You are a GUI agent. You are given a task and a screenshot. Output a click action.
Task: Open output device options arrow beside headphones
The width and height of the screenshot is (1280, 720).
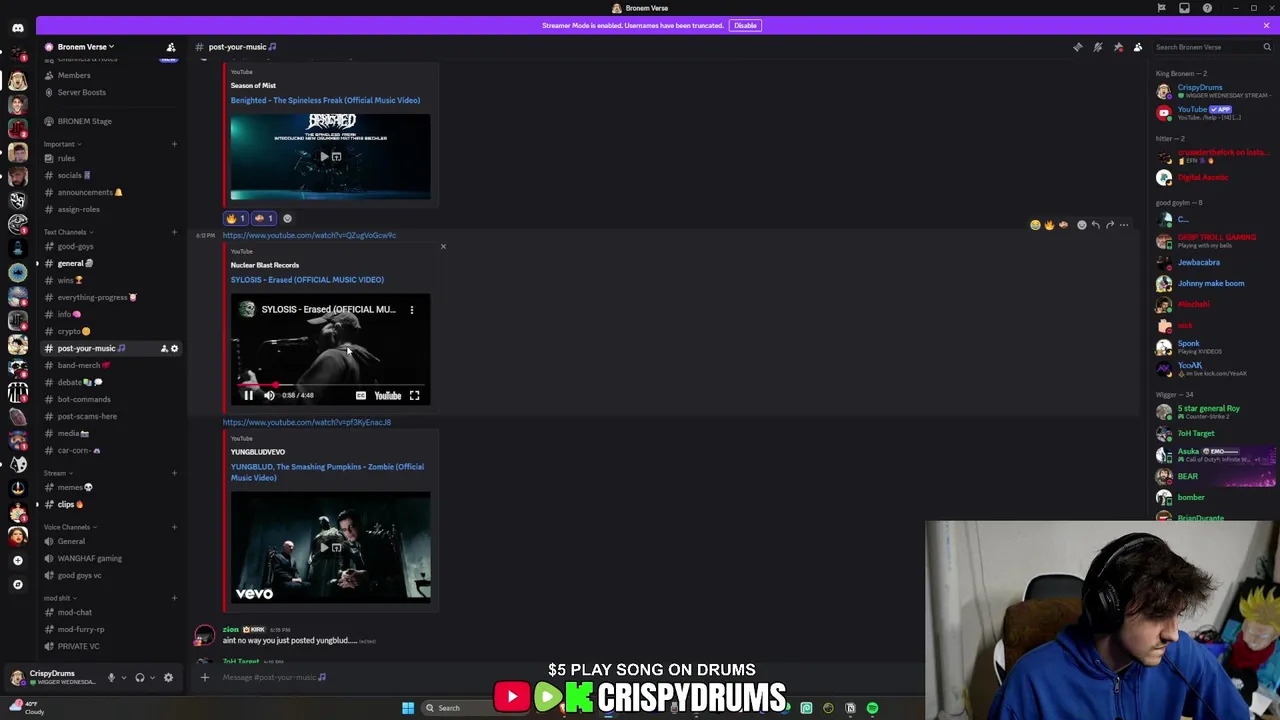[153, 678]
